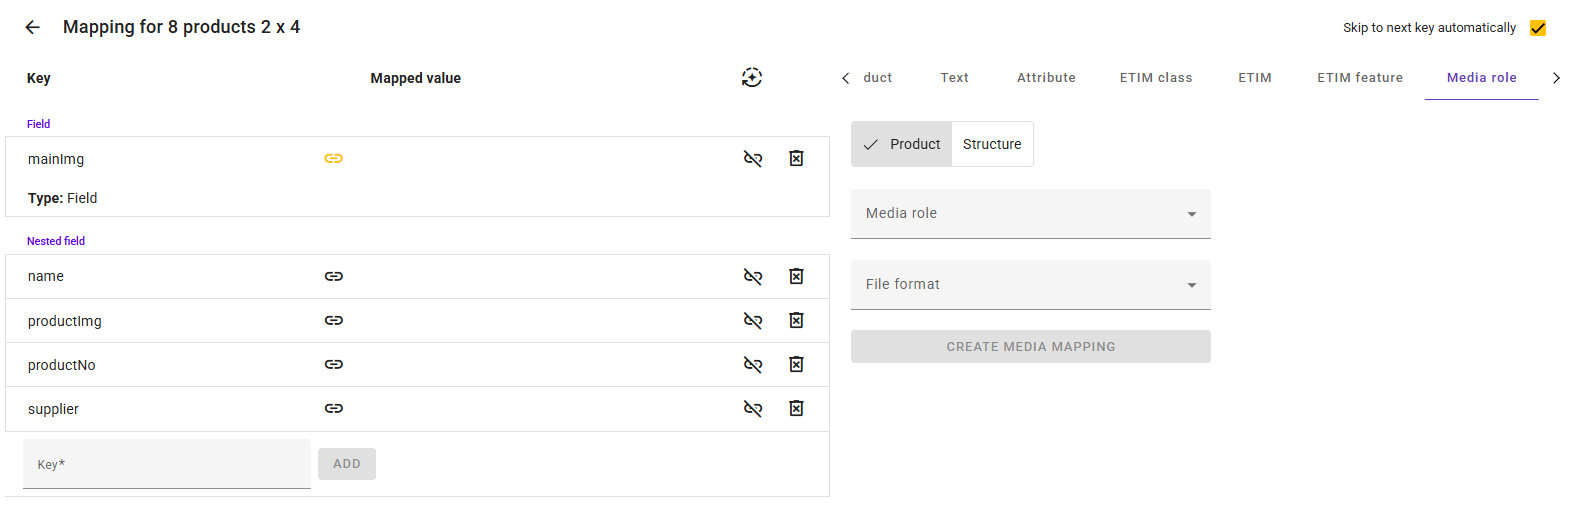Image resolution: width=1579 pixels, height=514 pixels.
Task: Open the Attribute tab
Action: point(1046,78)
